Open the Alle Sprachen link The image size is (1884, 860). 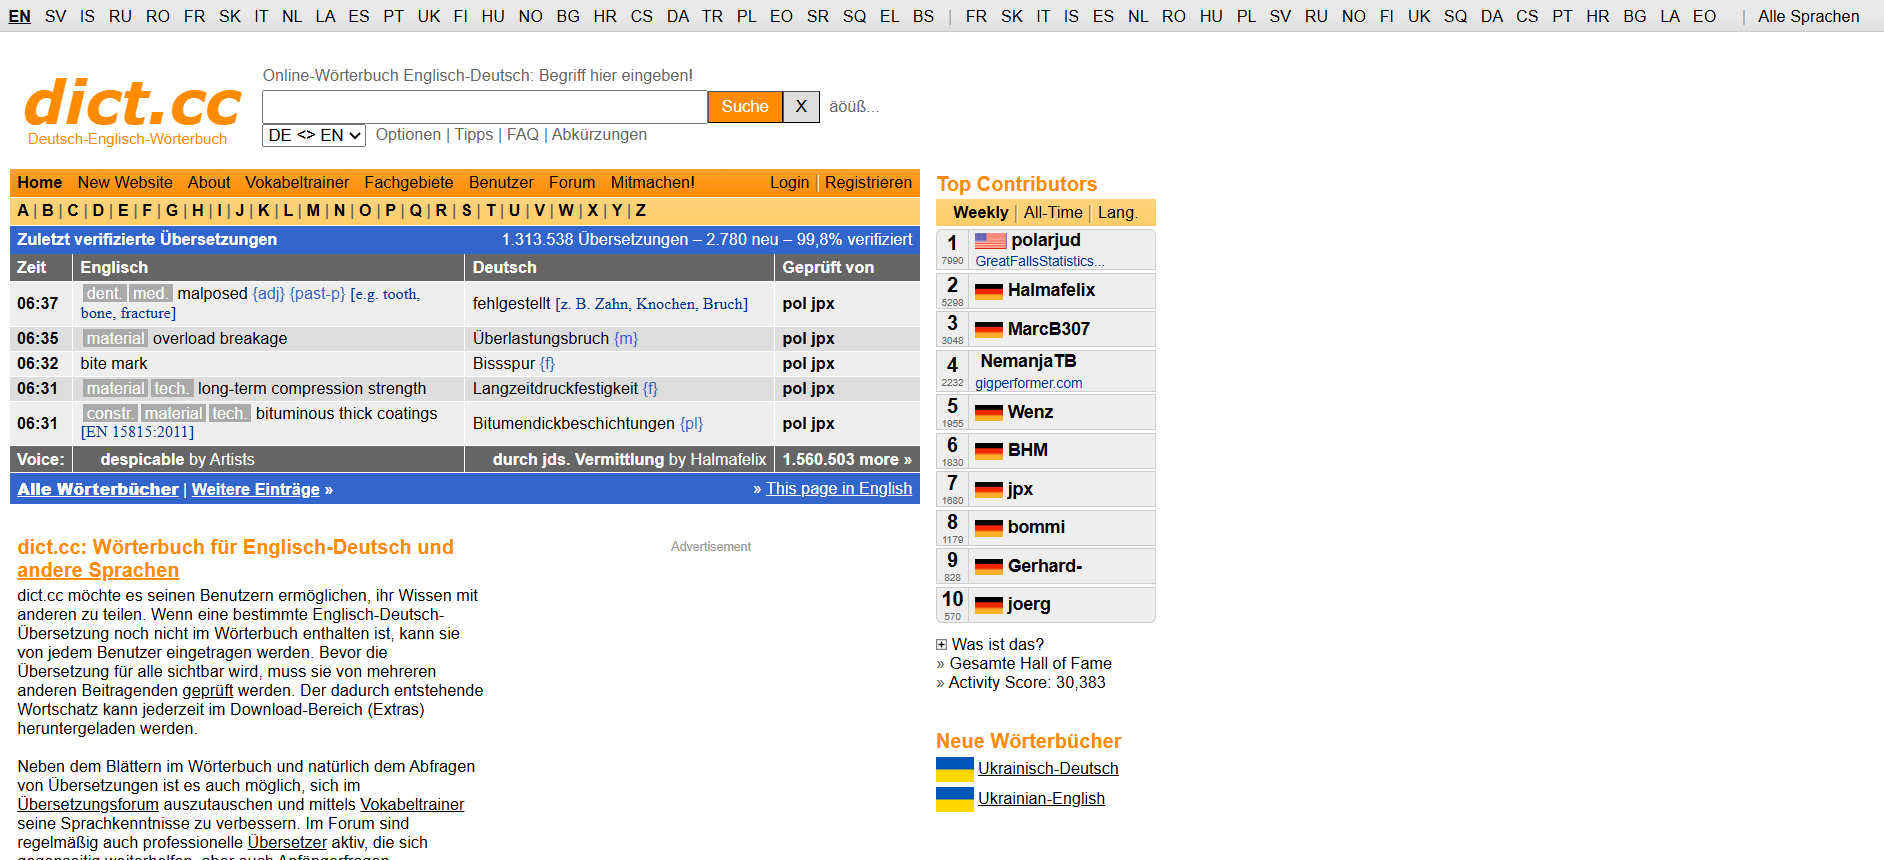1809,17
